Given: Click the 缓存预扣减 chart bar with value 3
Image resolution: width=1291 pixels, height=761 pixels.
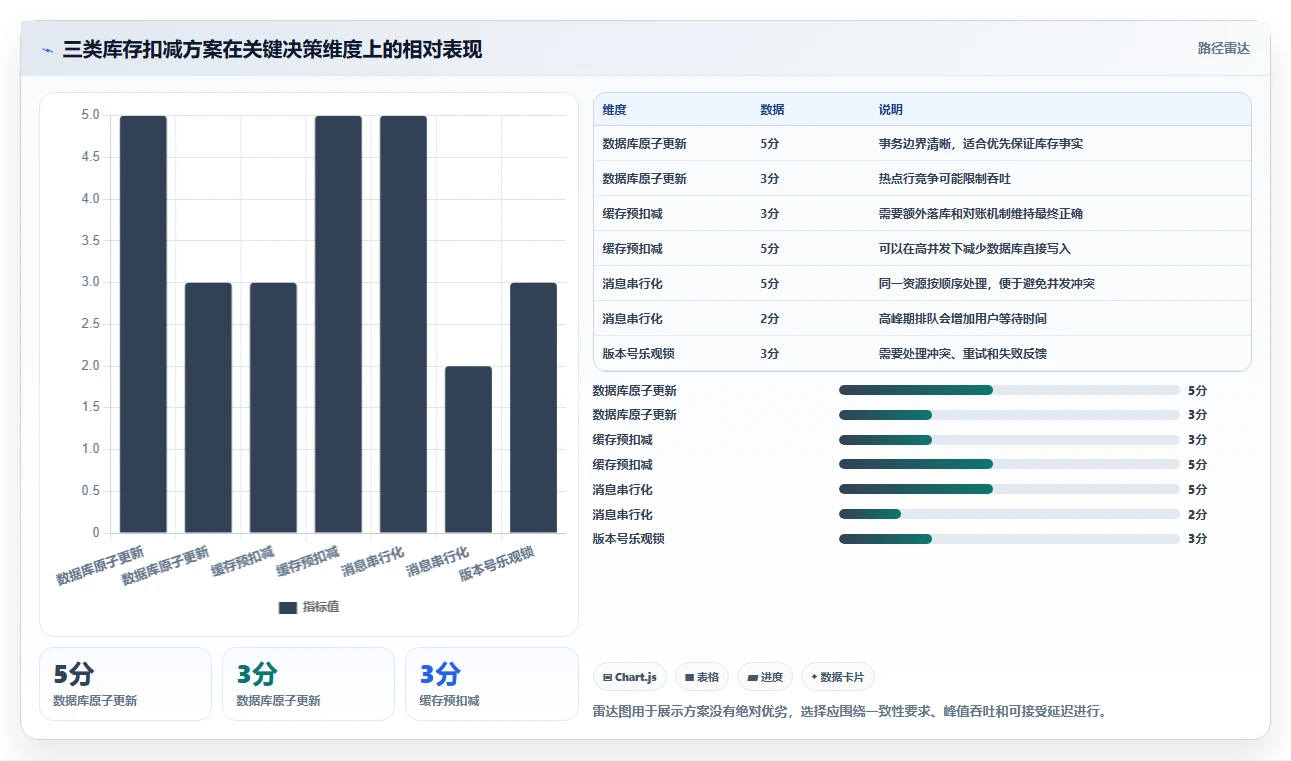Looking at the screenshot, I should (x=273, y=408).
